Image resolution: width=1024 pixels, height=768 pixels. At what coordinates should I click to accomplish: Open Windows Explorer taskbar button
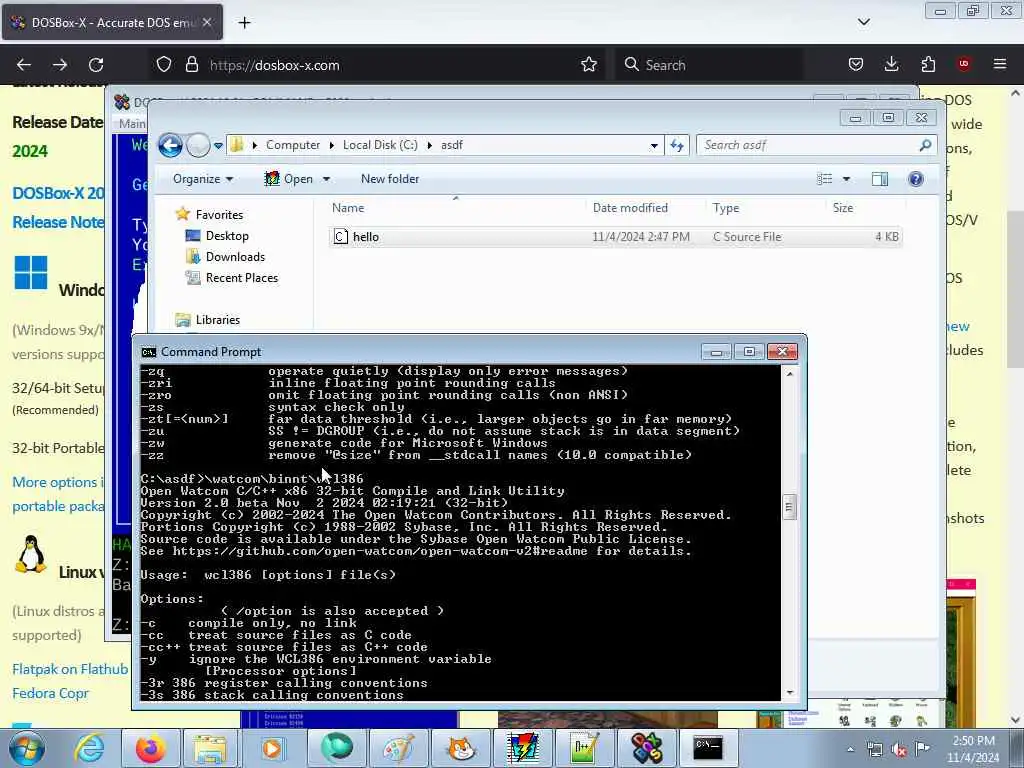pos(210,748)
